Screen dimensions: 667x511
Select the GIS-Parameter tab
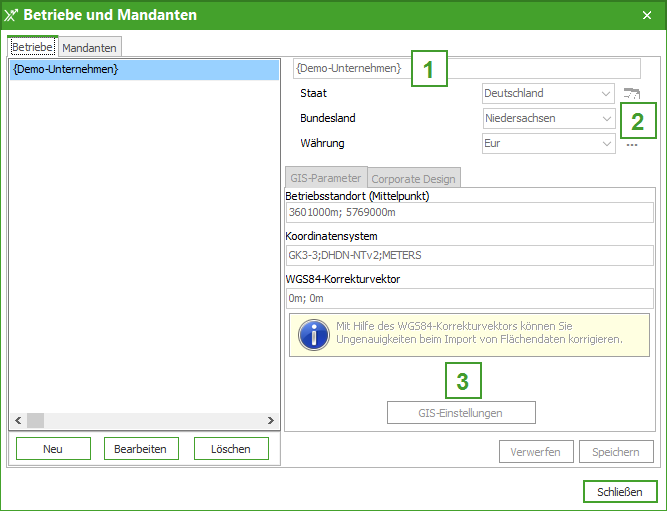[x=326, y=178]
